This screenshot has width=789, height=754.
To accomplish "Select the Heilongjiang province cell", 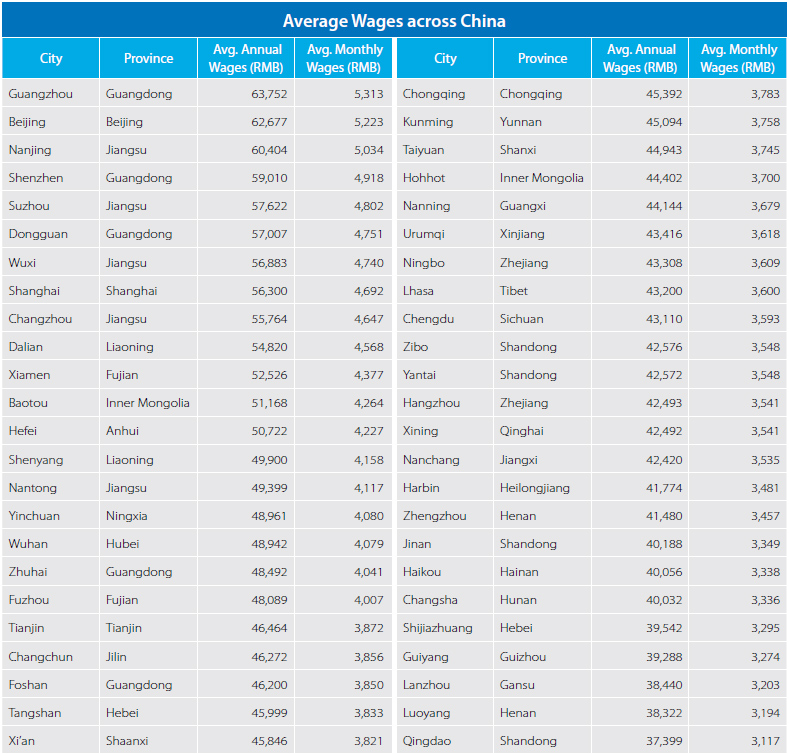I will tap(535, 488).
